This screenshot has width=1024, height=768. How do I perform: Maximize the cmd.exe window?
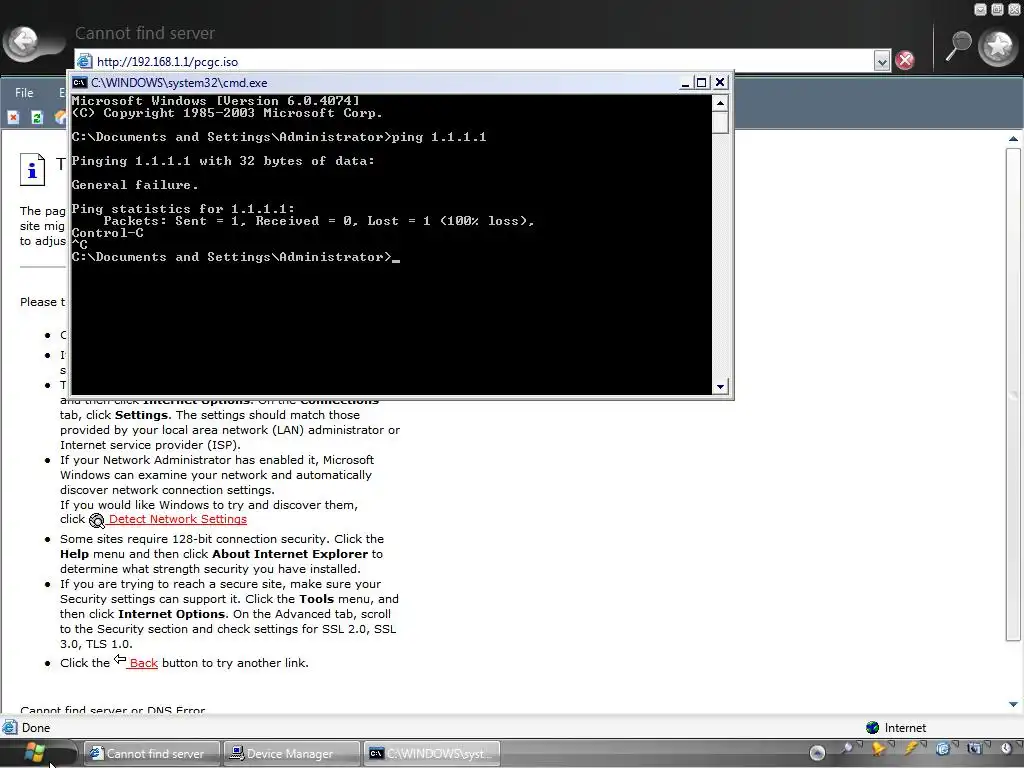(x=701, y=82)
